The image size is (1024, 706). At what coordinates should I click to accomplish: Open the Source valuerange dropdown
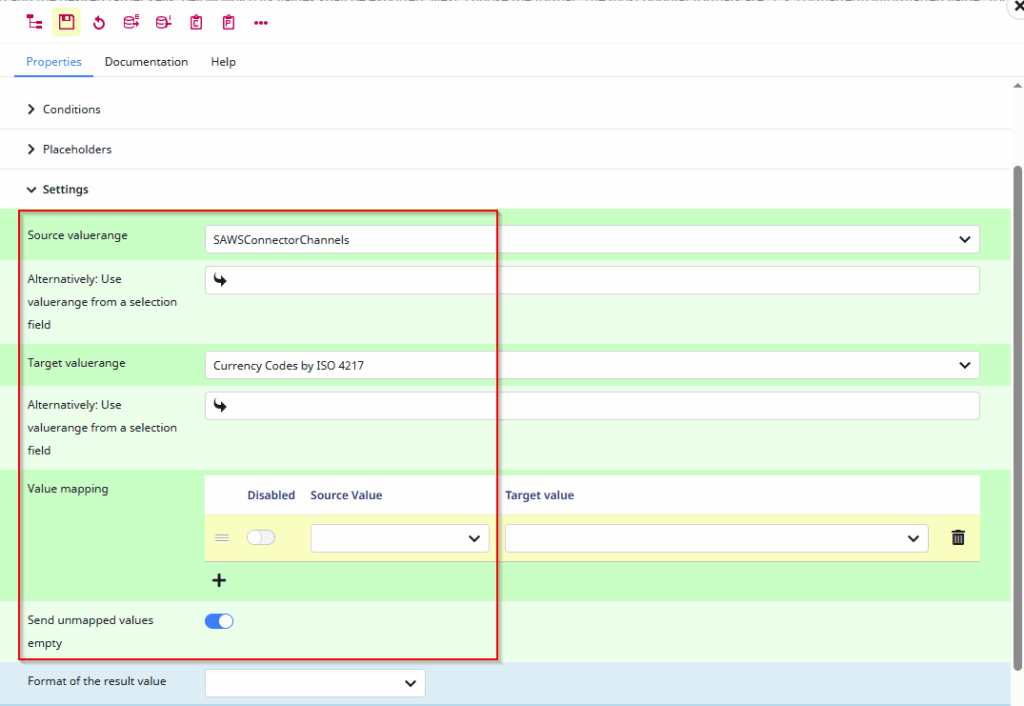964,239
